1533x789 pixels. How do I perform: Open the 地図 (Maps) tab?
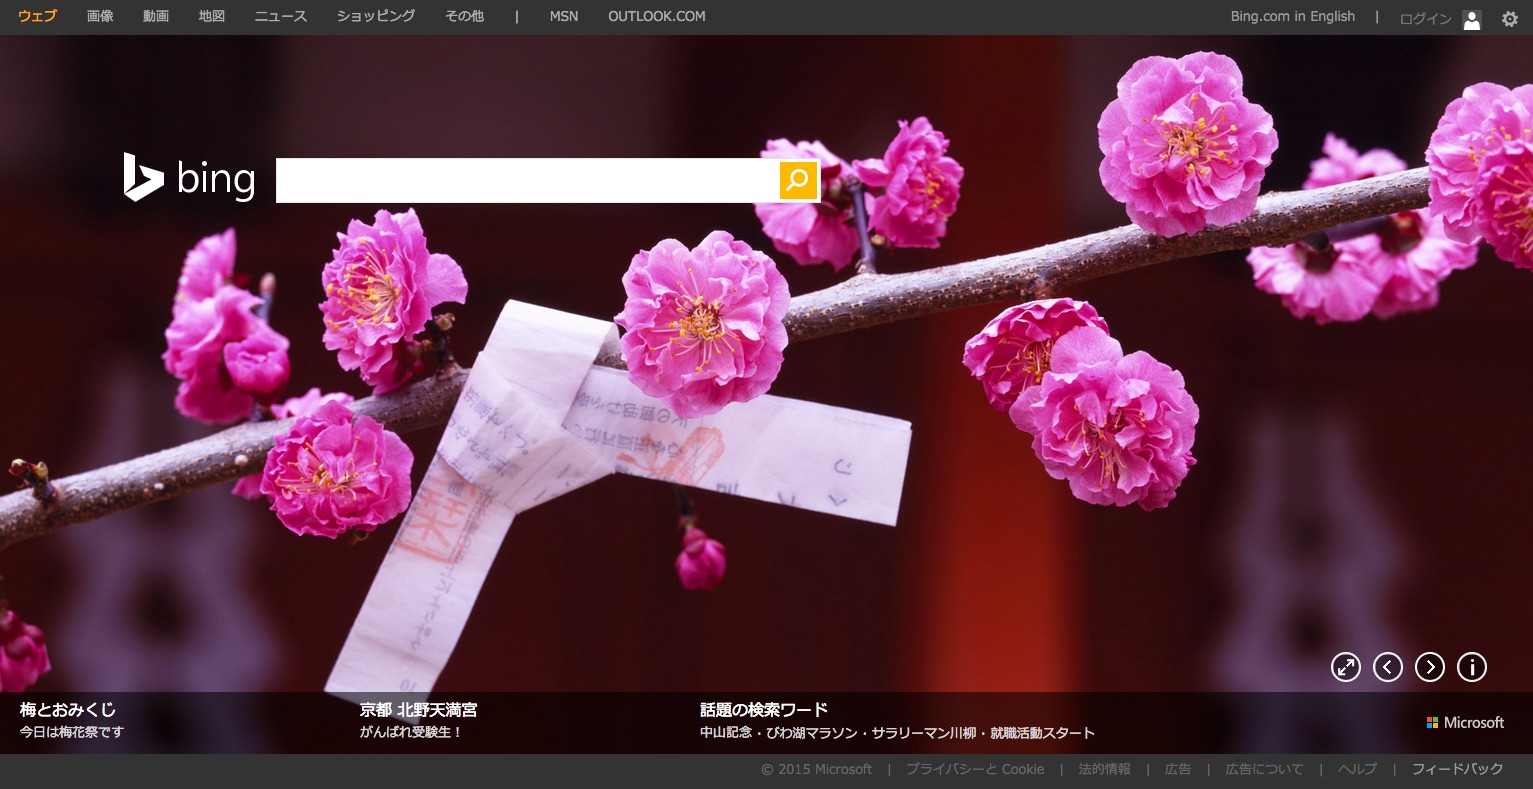pyautogui.click(x=212, y=16)
